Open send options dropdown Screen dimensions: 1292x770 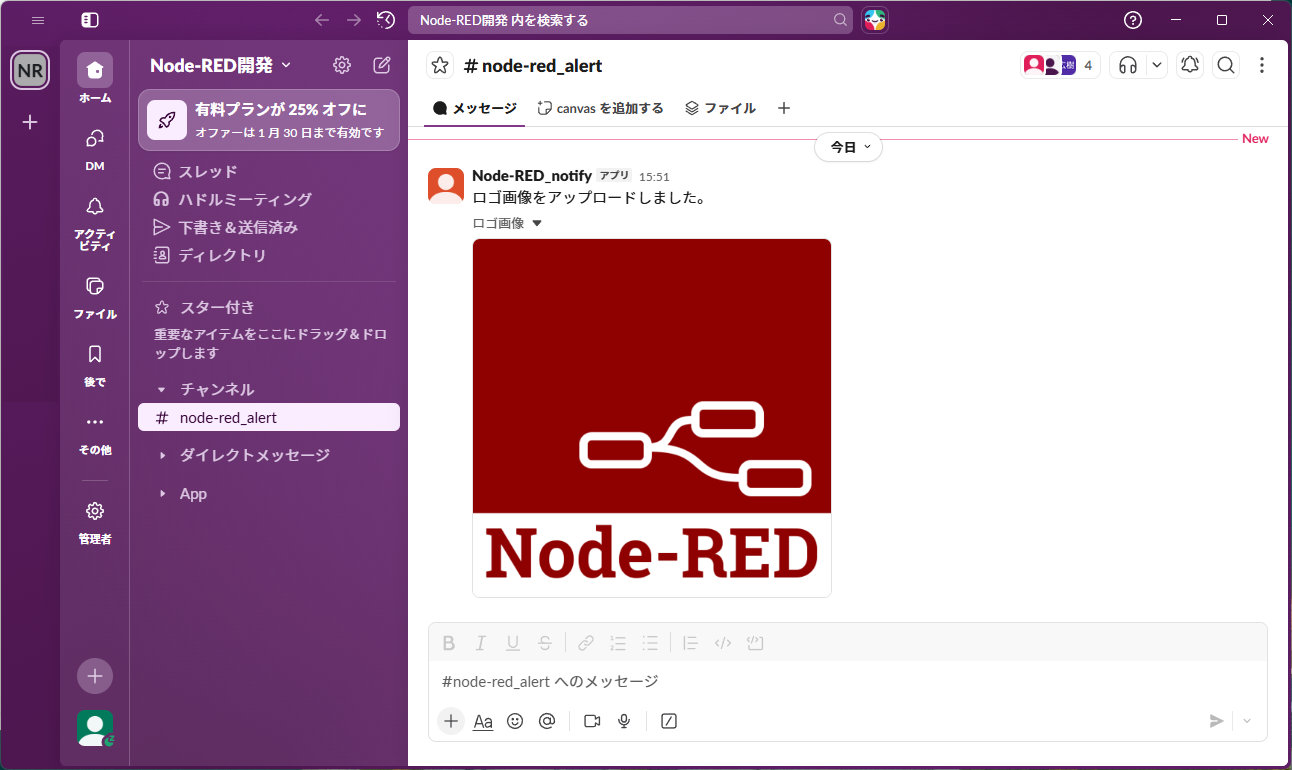[1247, 721]
